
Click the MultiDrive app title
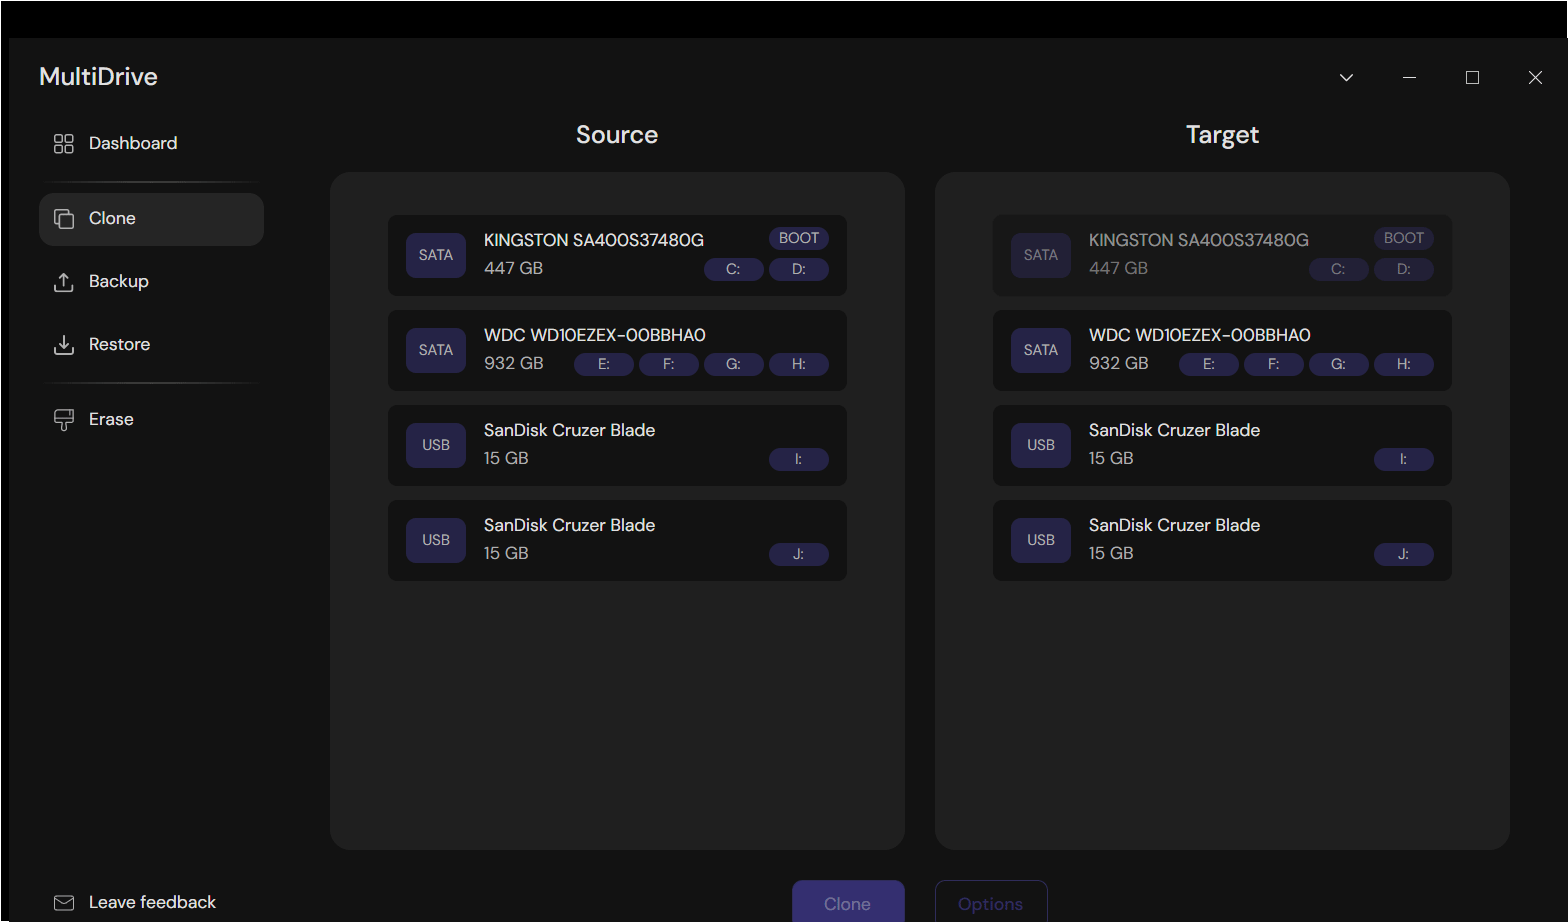(98, 77)
